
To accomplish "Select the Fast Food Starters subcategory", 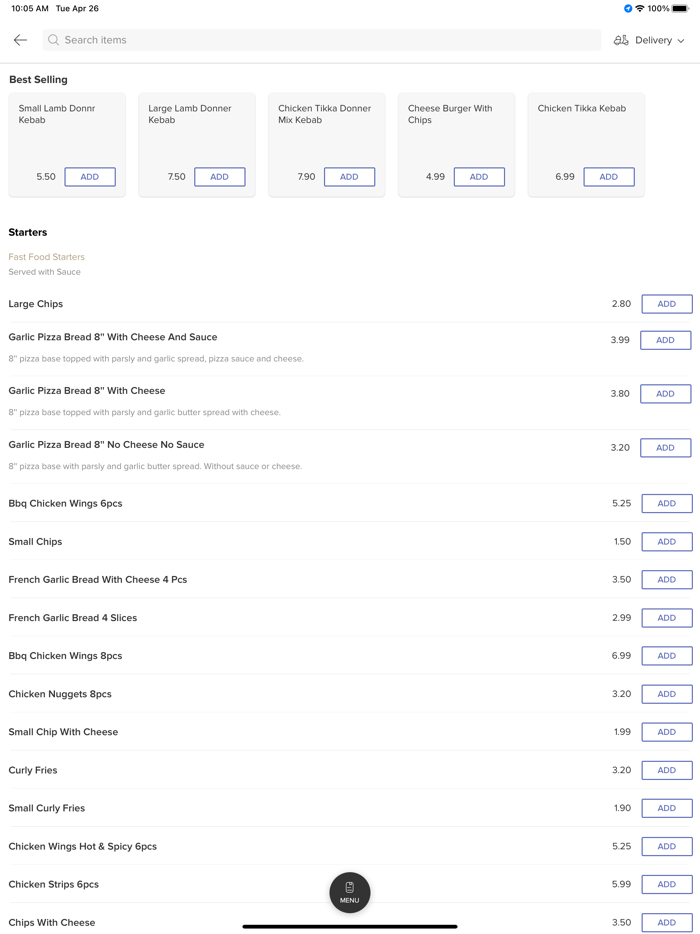I will 46,257.
